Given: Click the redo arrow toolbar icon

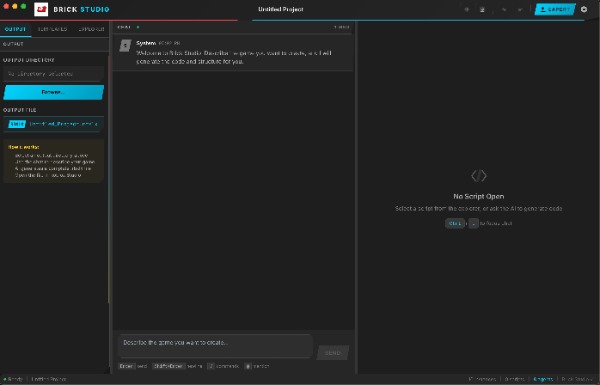Looking at the screenshot, I should [x=520, y=9].
